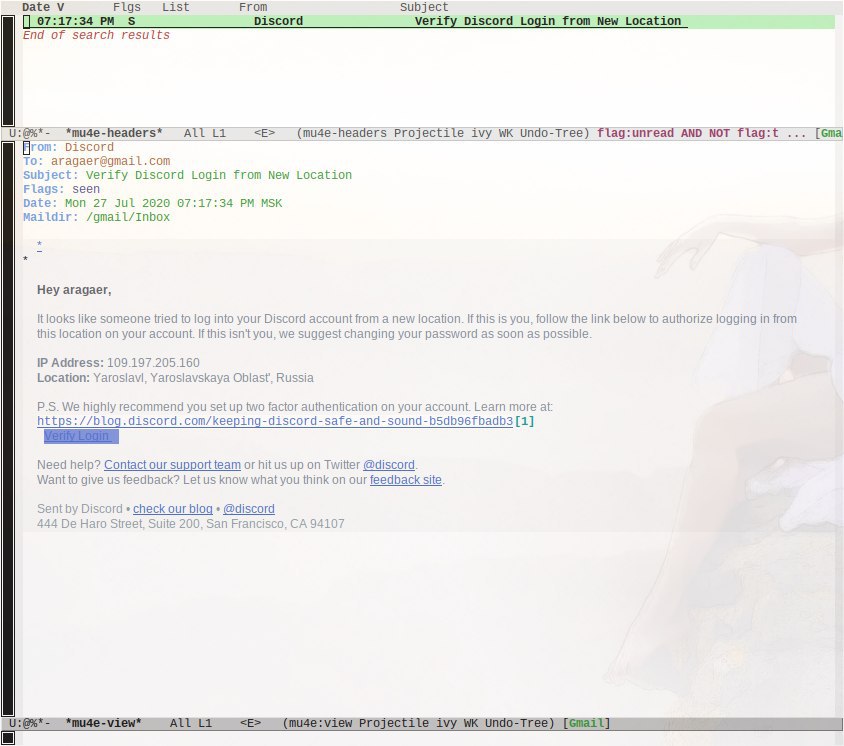Click the message view left scrollbar

(x=8, y=429)
